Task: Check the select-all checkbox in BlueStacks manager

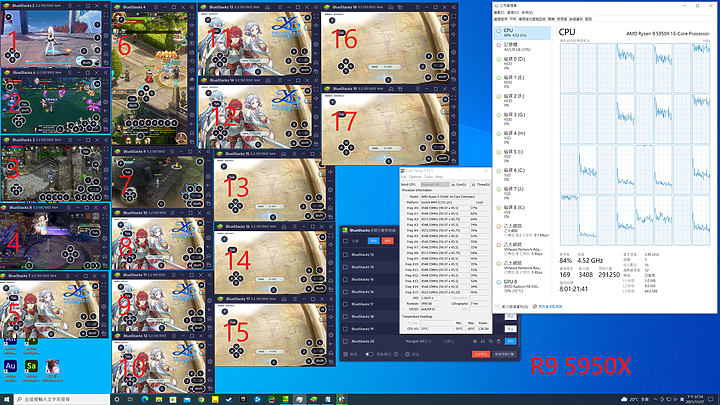Action: pos(345,241)
